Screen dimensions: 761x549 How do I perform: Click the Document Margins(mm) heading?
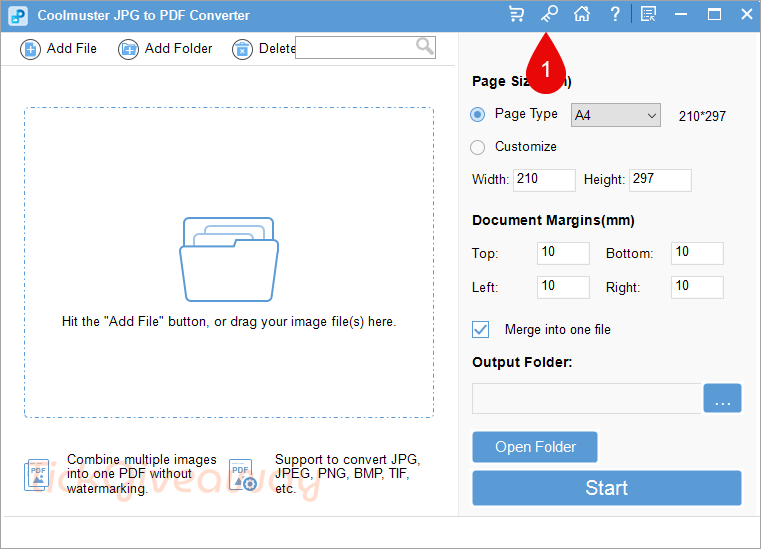(553, 220)
